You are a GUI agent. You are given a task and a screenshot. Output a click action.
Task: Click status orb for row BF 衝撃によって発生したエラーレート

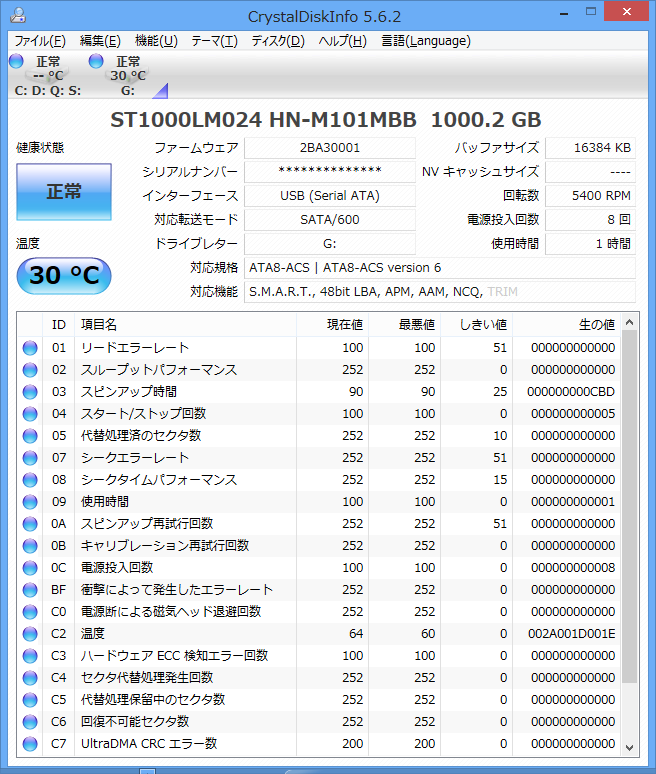click(x=30, y=589)
